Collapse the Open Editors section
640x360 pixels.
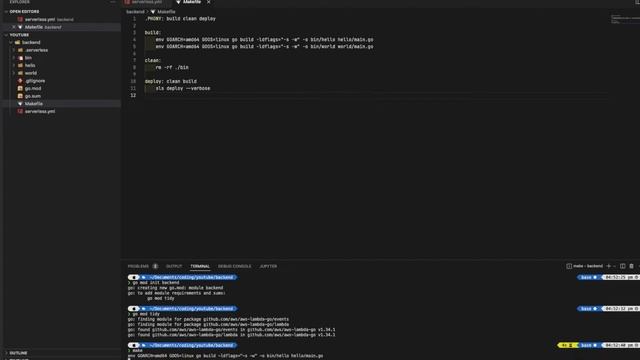coord(24,11)
